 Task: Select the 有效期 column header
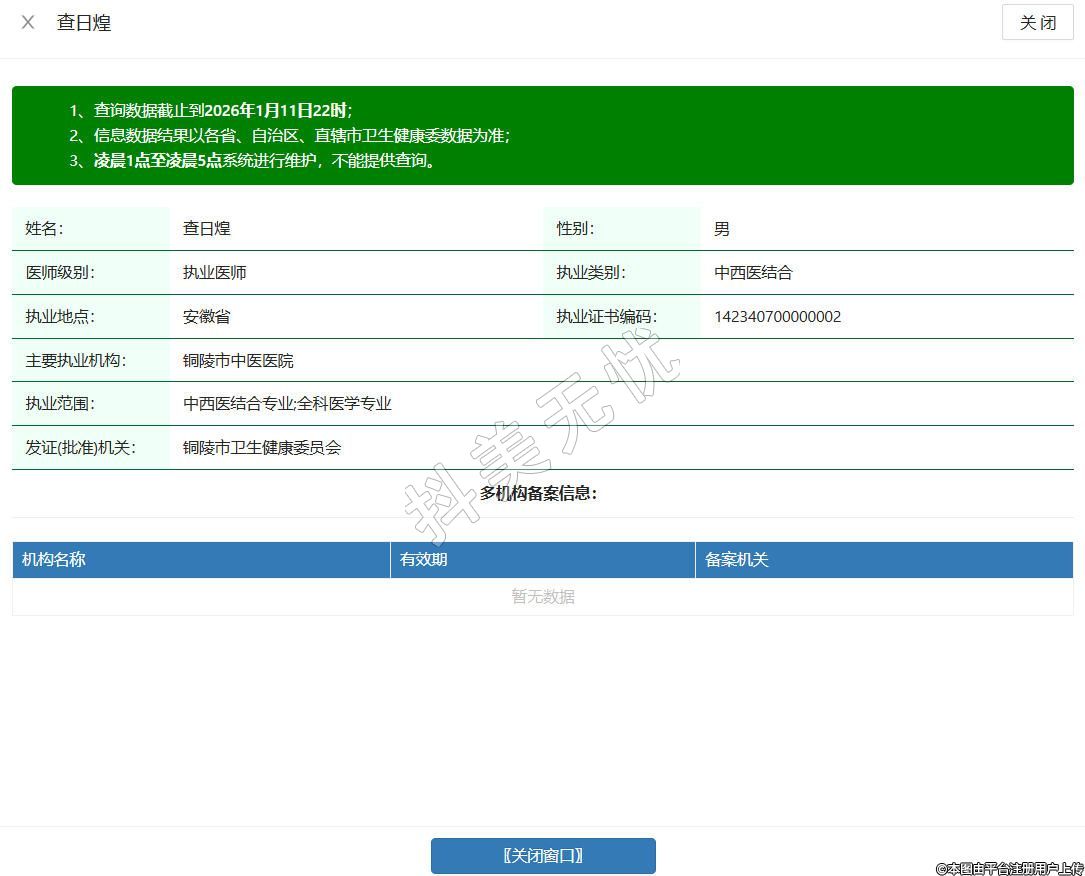click(x=424, y=560)
